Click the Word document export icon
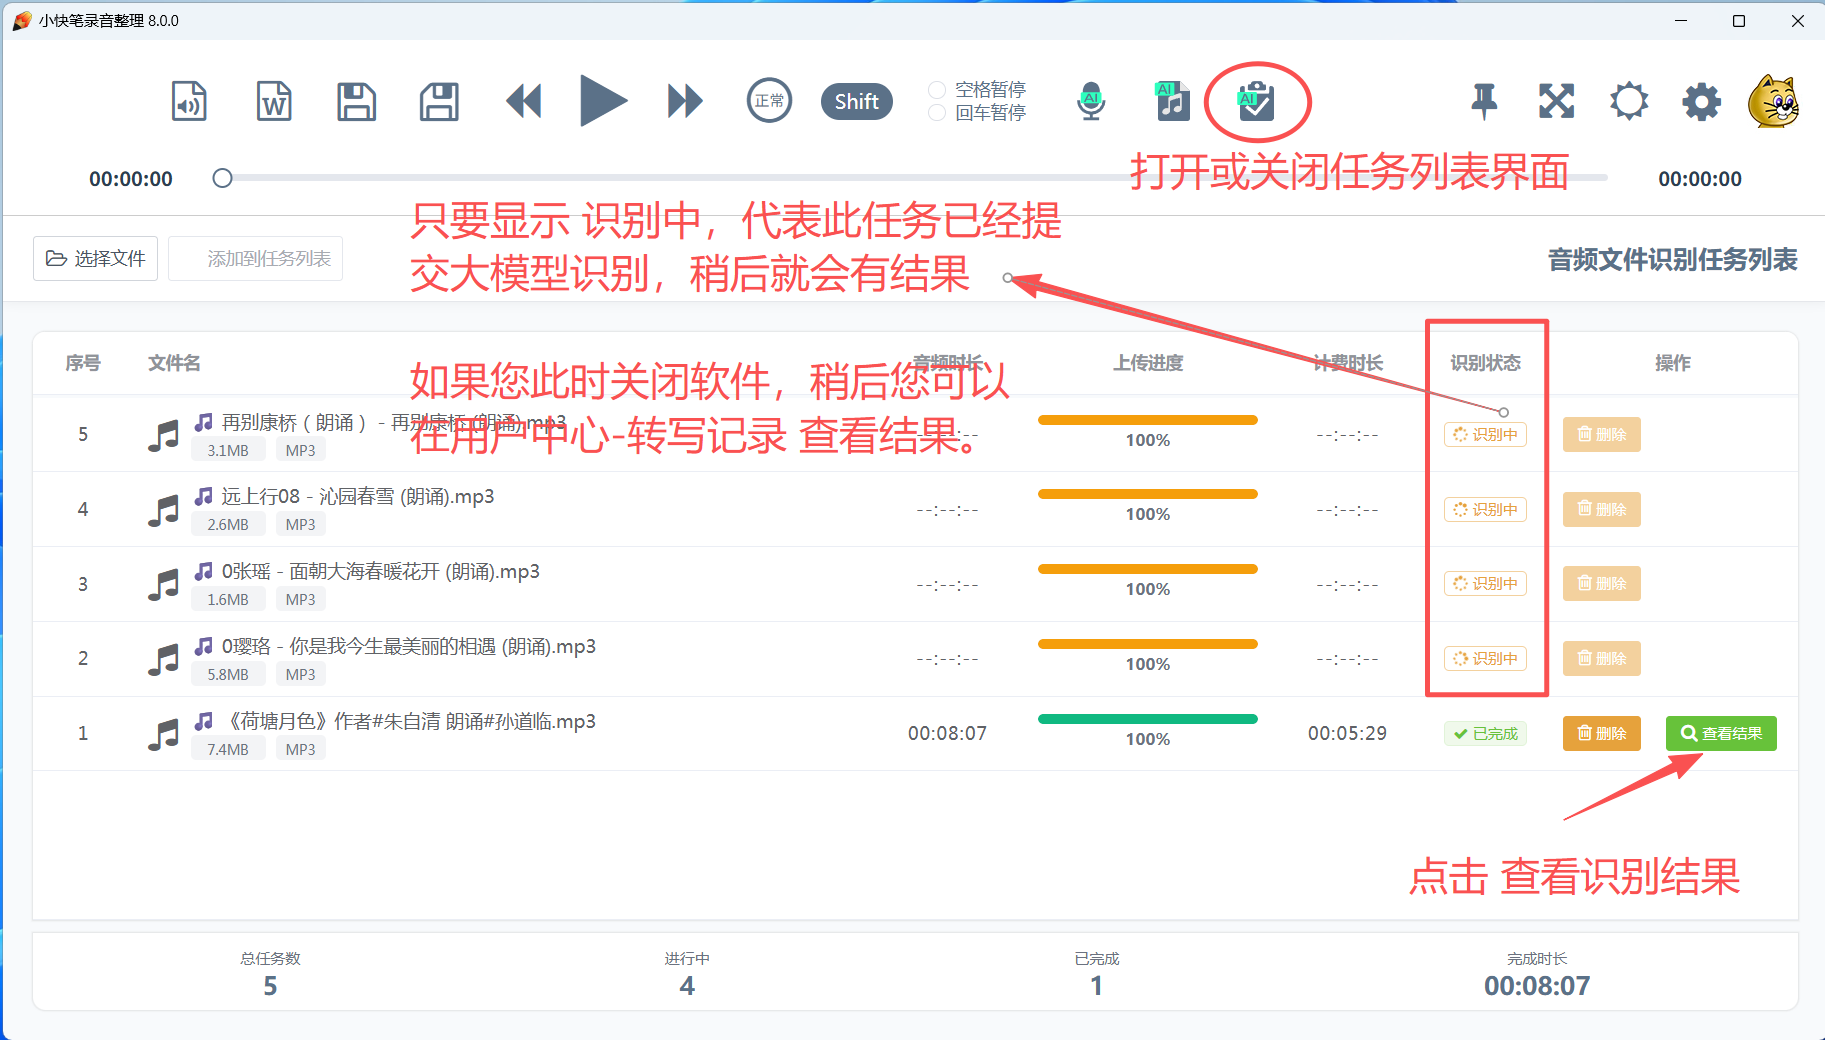The height and width of the screenshot is (1040, 1825). pos(274,101)
